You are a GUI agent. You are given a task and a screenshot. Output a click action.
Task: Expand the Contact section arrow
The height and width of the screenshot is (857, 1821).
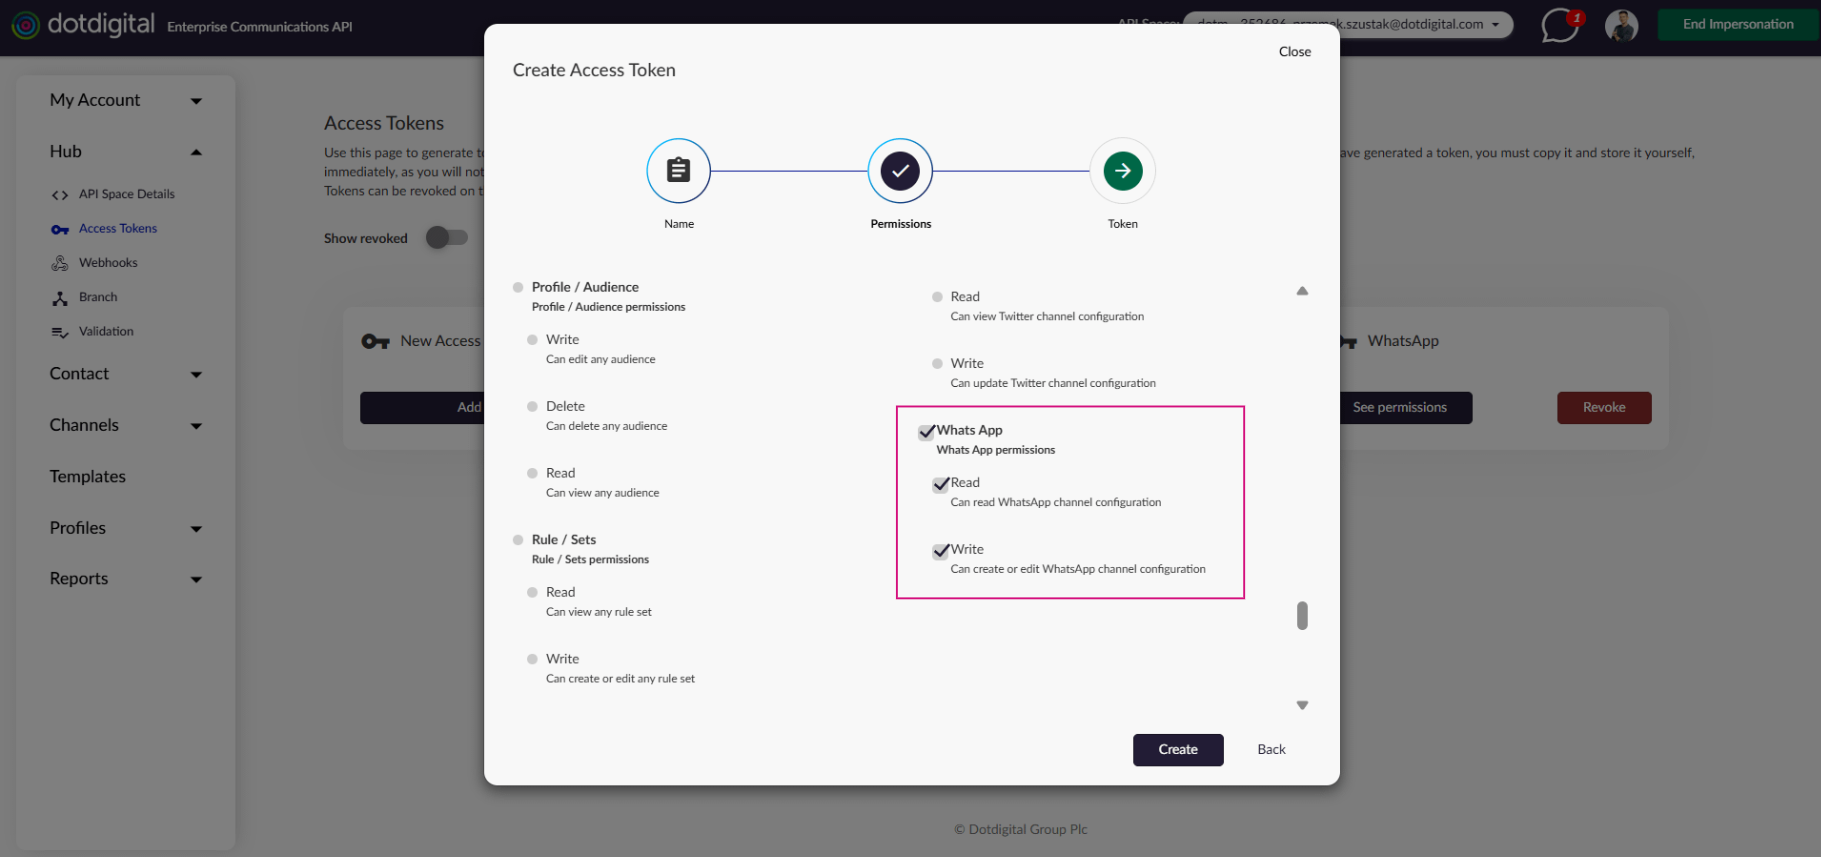click(x=196, y=375)
